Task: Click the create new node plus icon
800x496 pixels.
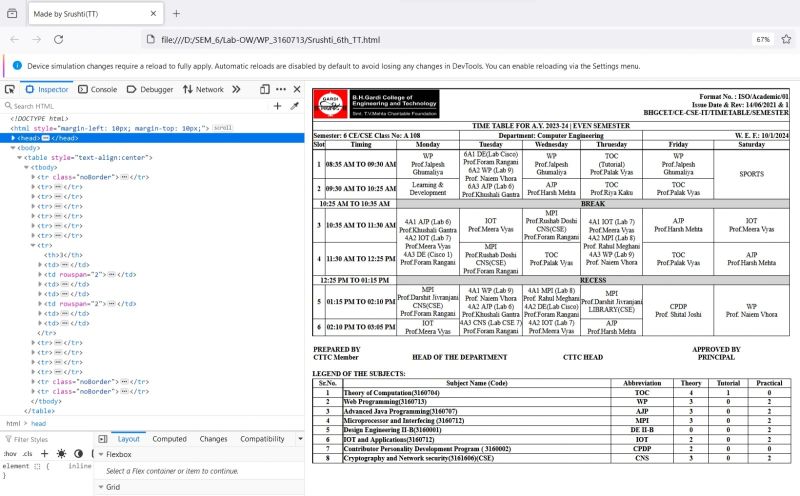Action: point(278,105)
